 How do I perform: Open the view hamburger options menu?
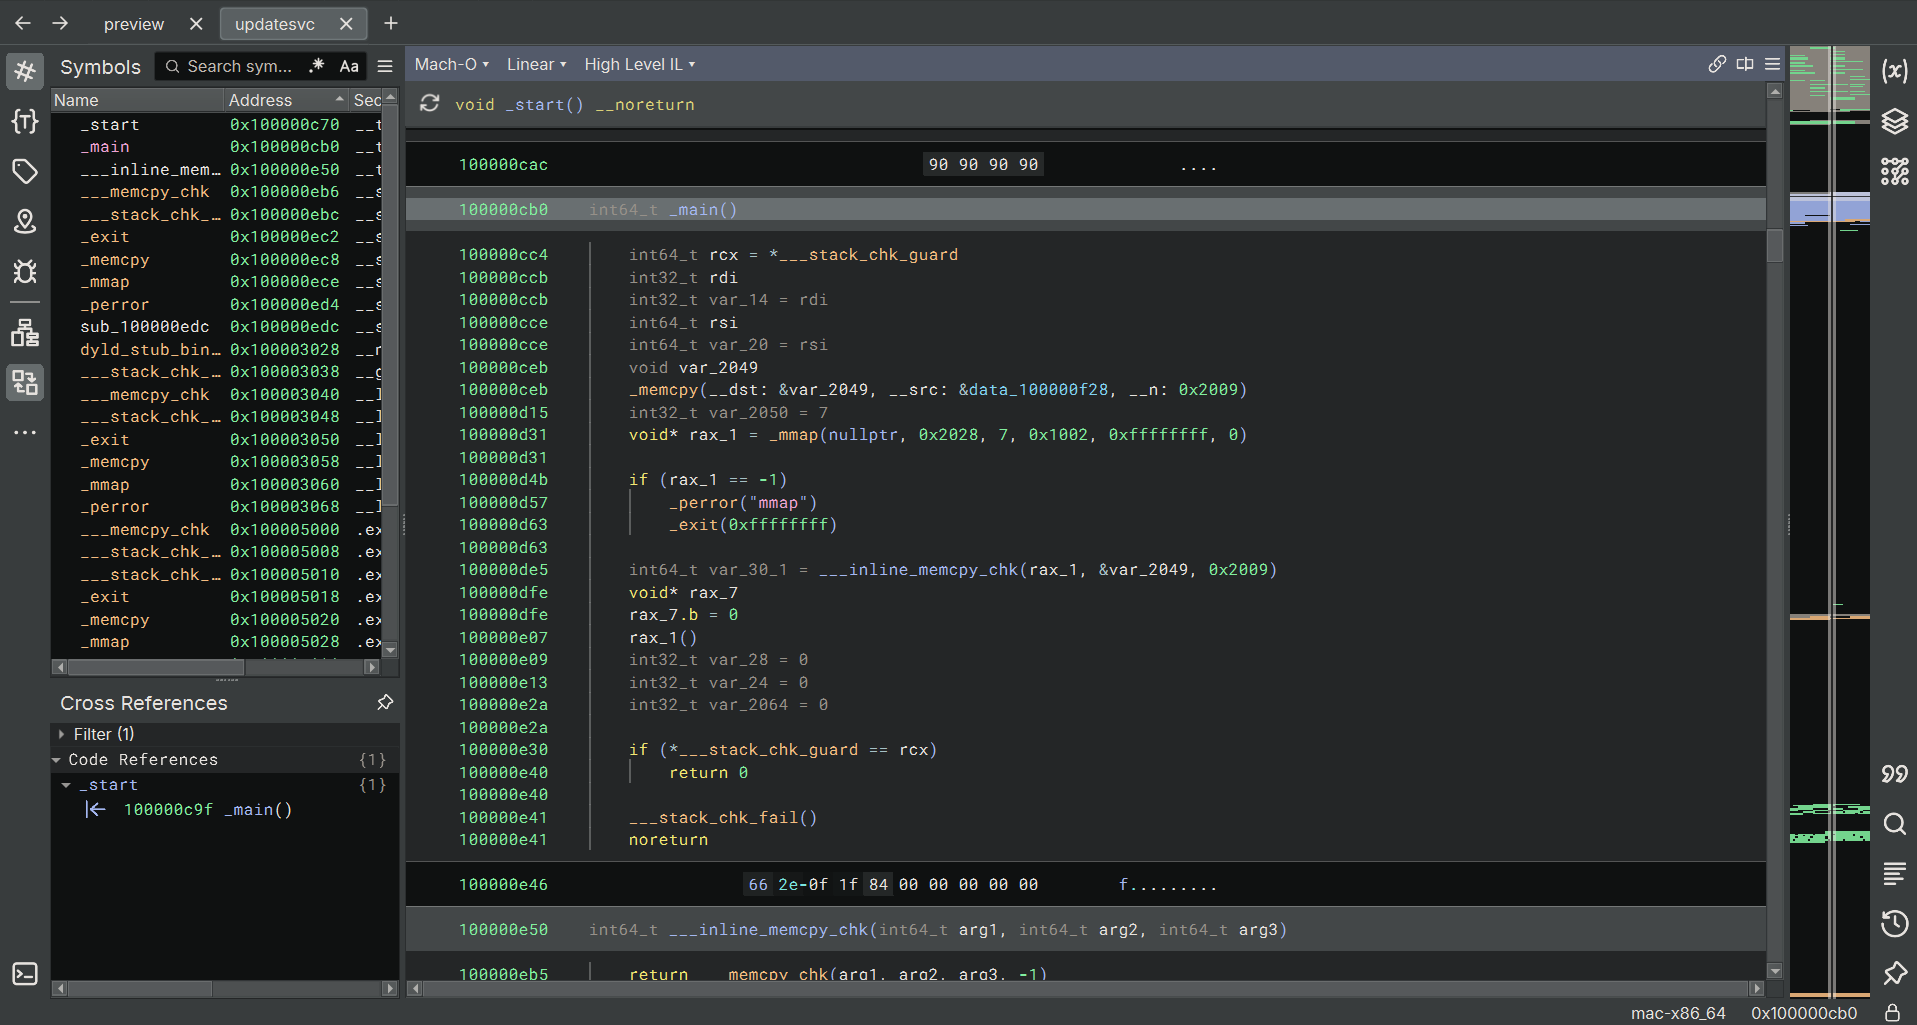(x=1773, y=64)
